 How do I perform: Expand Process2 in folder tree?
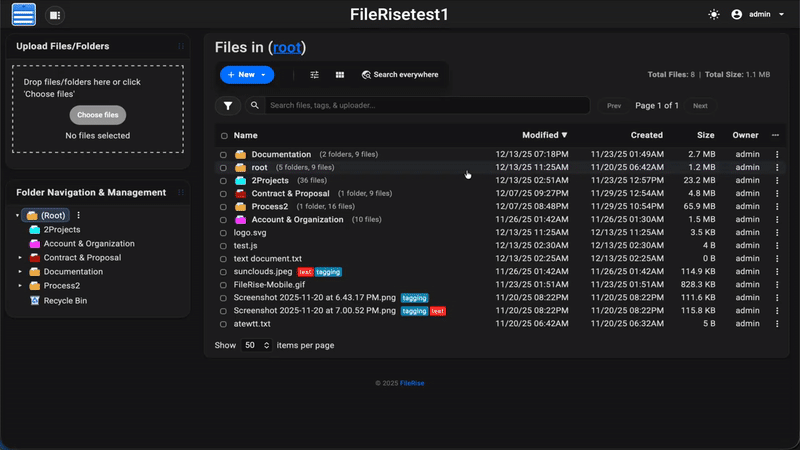point(20,286)
